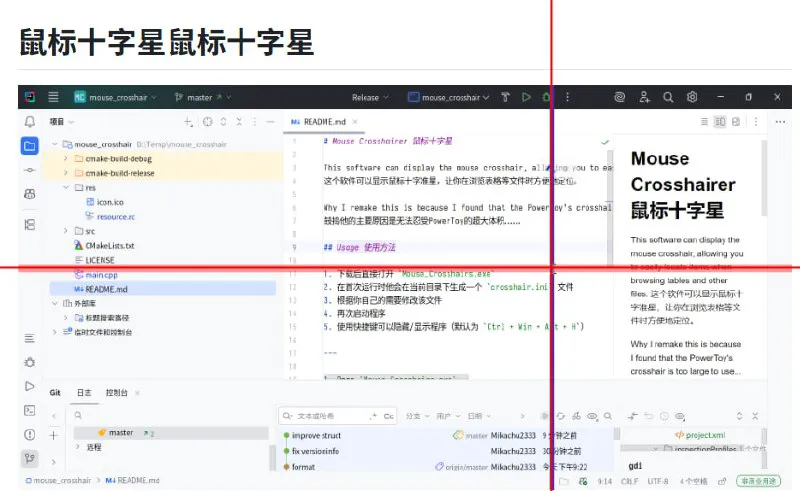Switch editor to text-only view
Image resolution: width=800 pixels, height=491 pixels.
(704, 121)
